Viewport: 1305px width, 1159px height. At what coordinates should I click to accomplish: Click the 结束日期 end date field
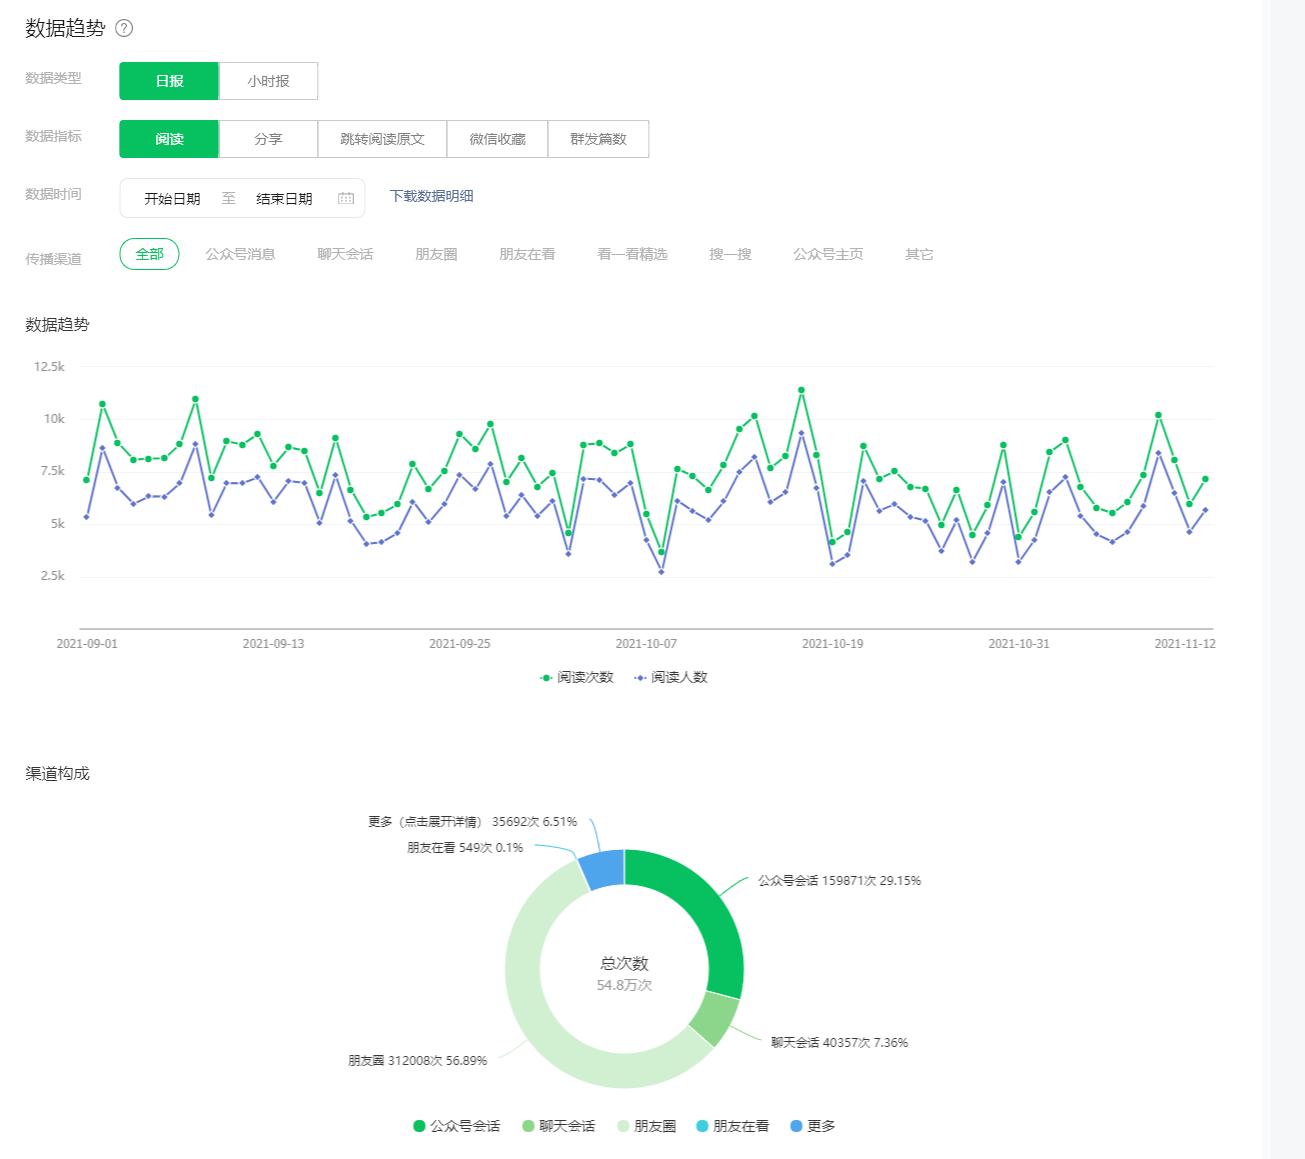click(284, 198)
